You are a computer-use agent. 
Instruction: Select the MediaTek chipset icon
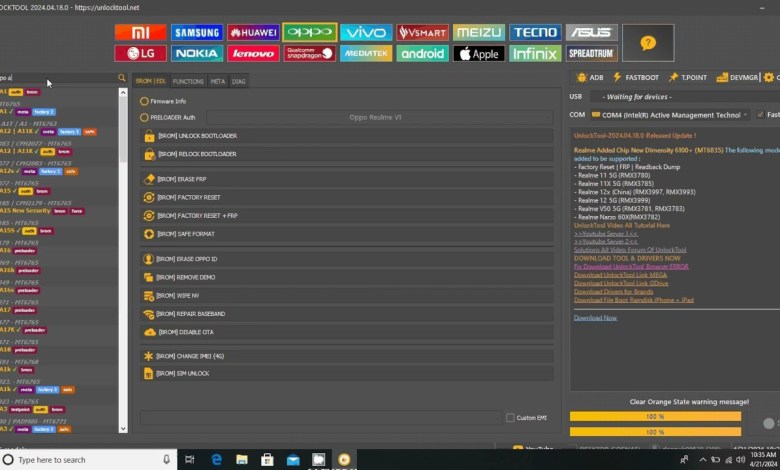coord(366,53)
